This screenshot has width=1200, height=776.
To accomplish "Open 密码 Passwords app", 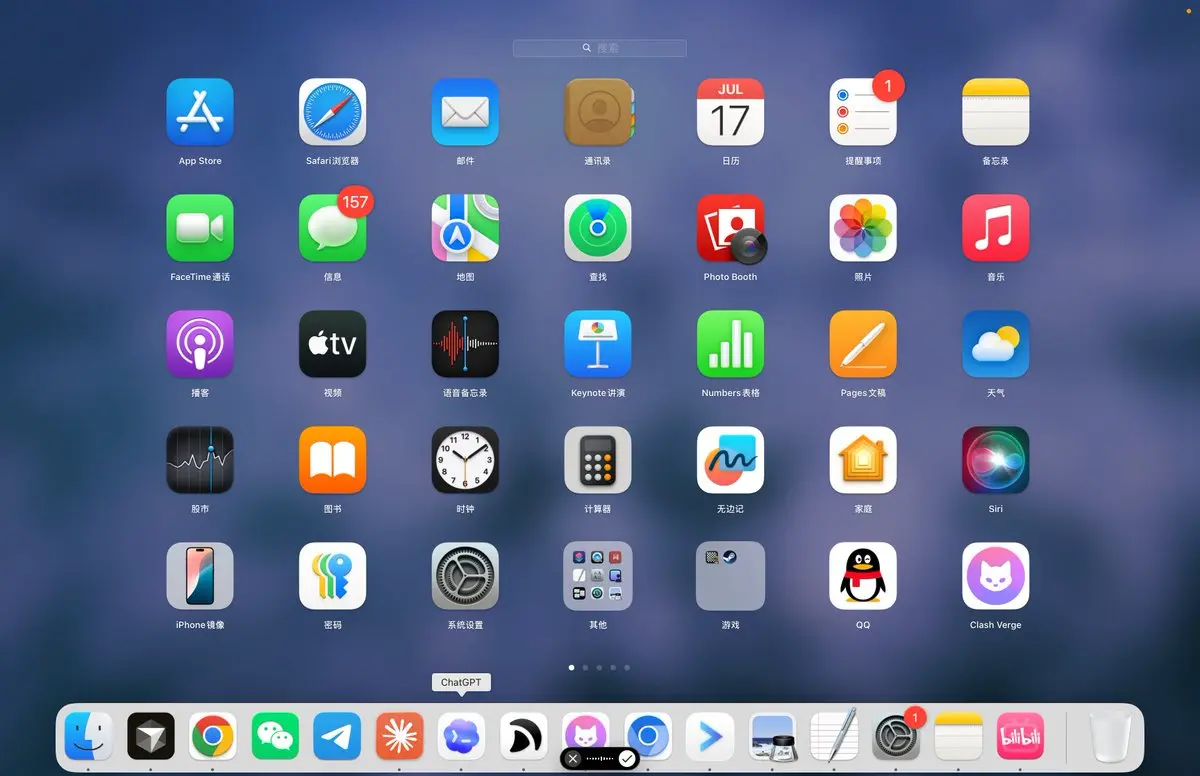I will 333,576.
